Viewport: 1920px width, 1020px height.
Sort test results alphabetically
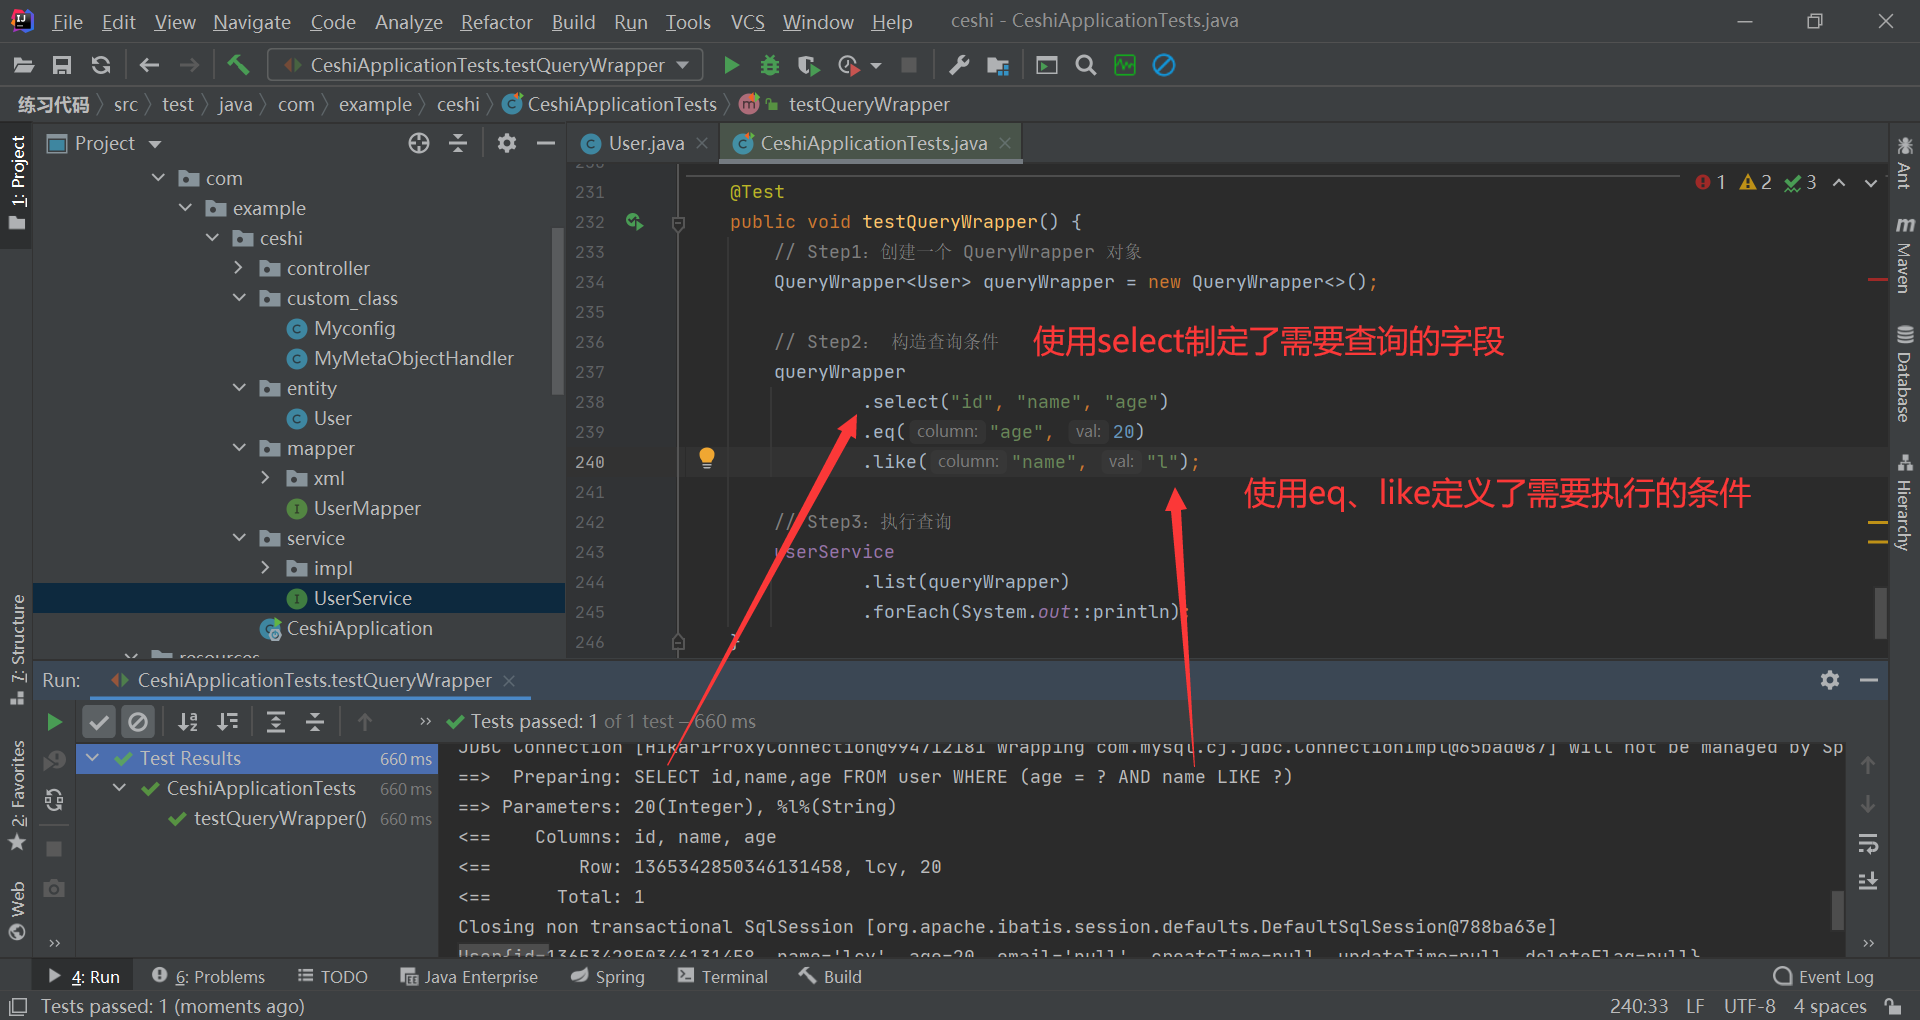pos(188,721)
